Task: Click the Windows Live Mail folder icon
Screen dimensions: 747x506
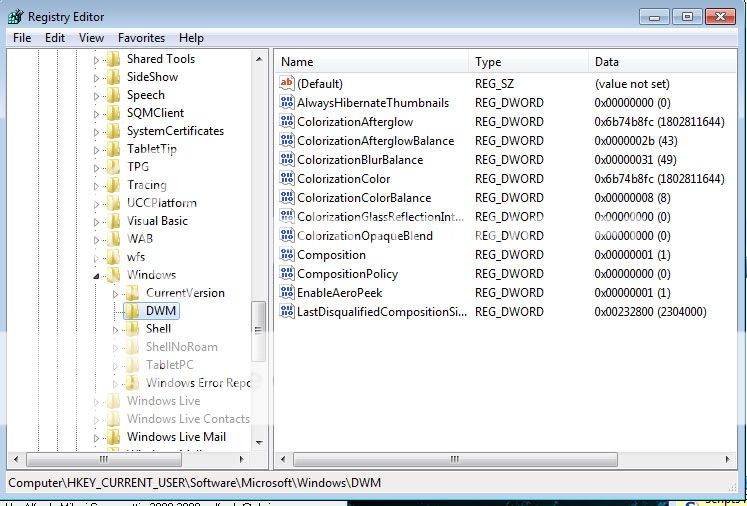Action: point(113,437)
